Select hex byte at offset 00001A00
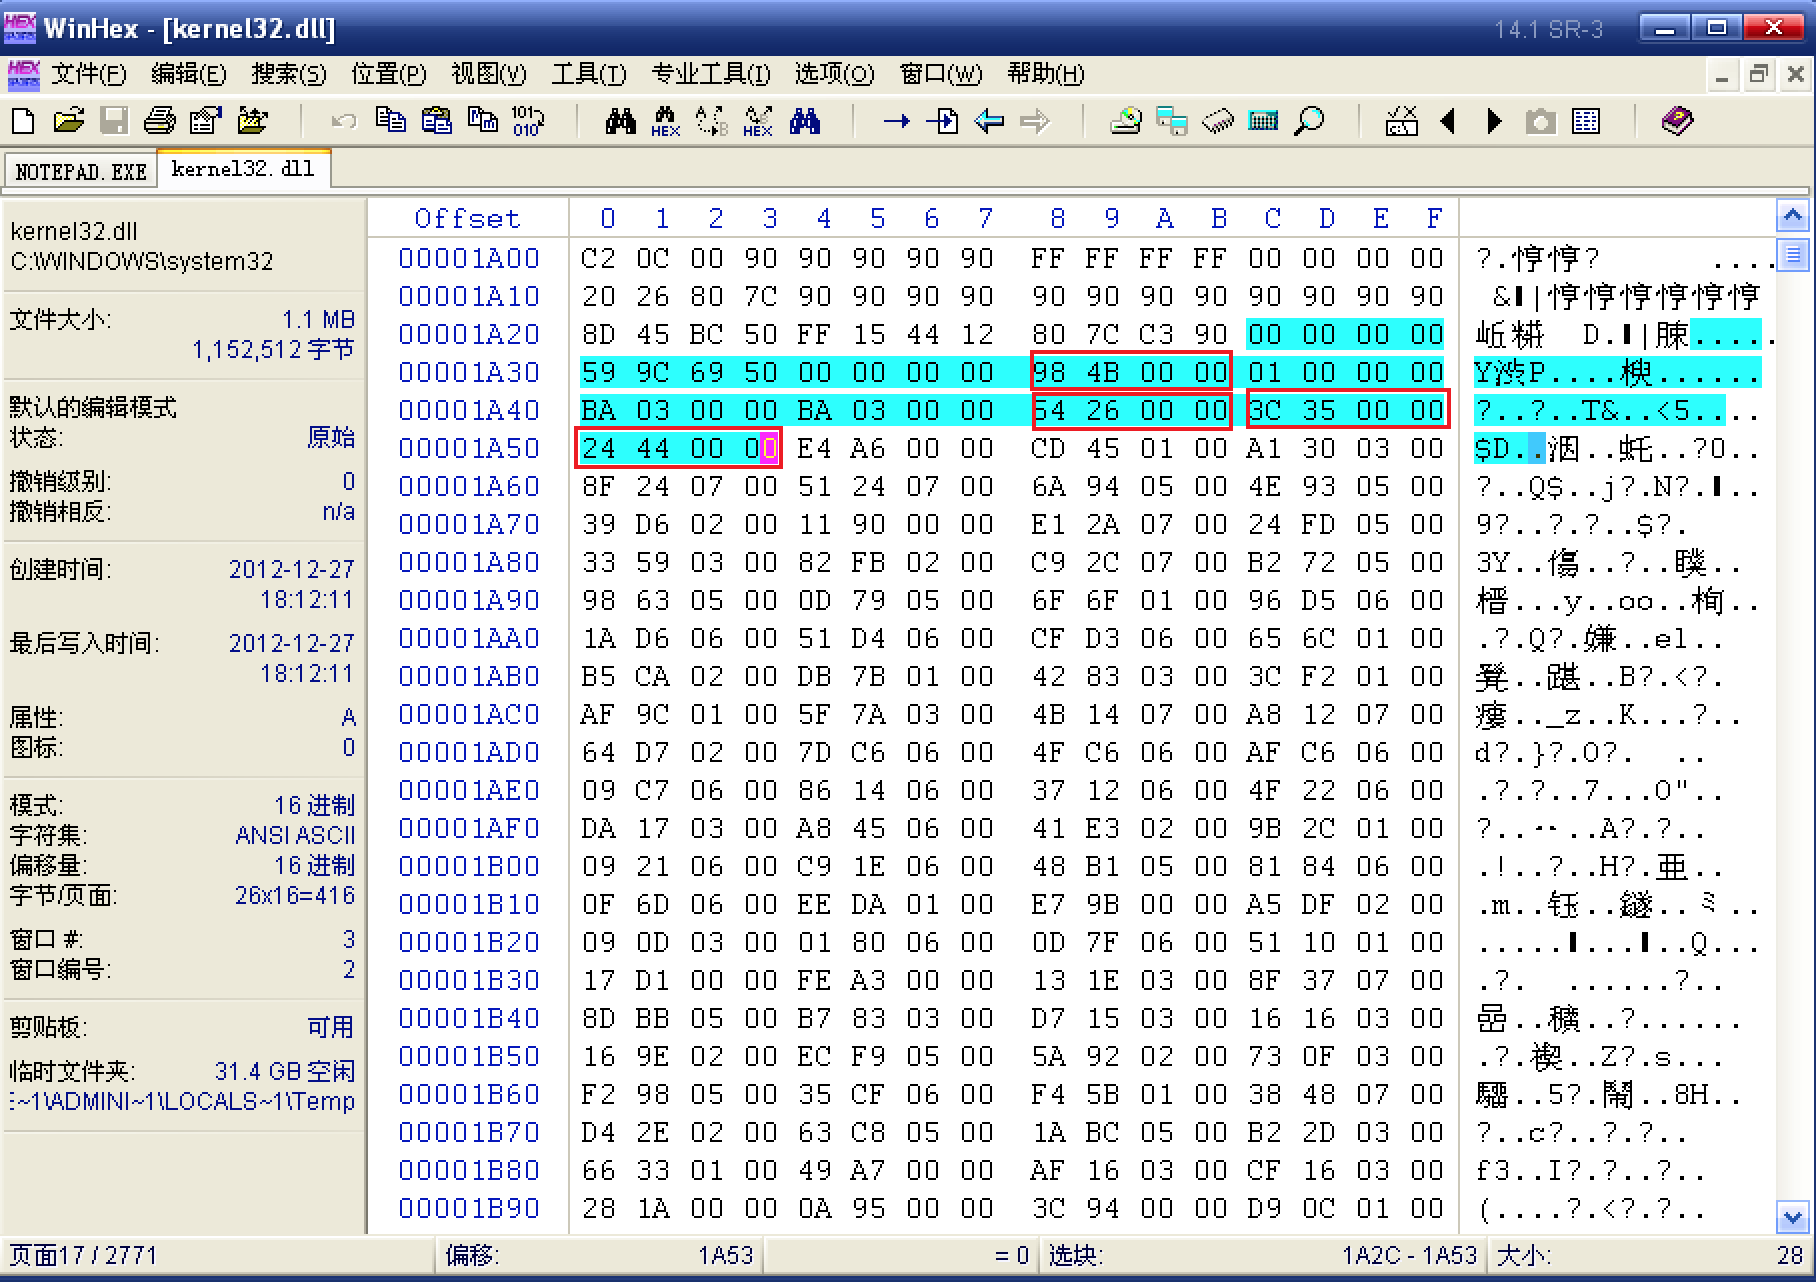Screen dimensions: 1816x1282 coord(598,258)
